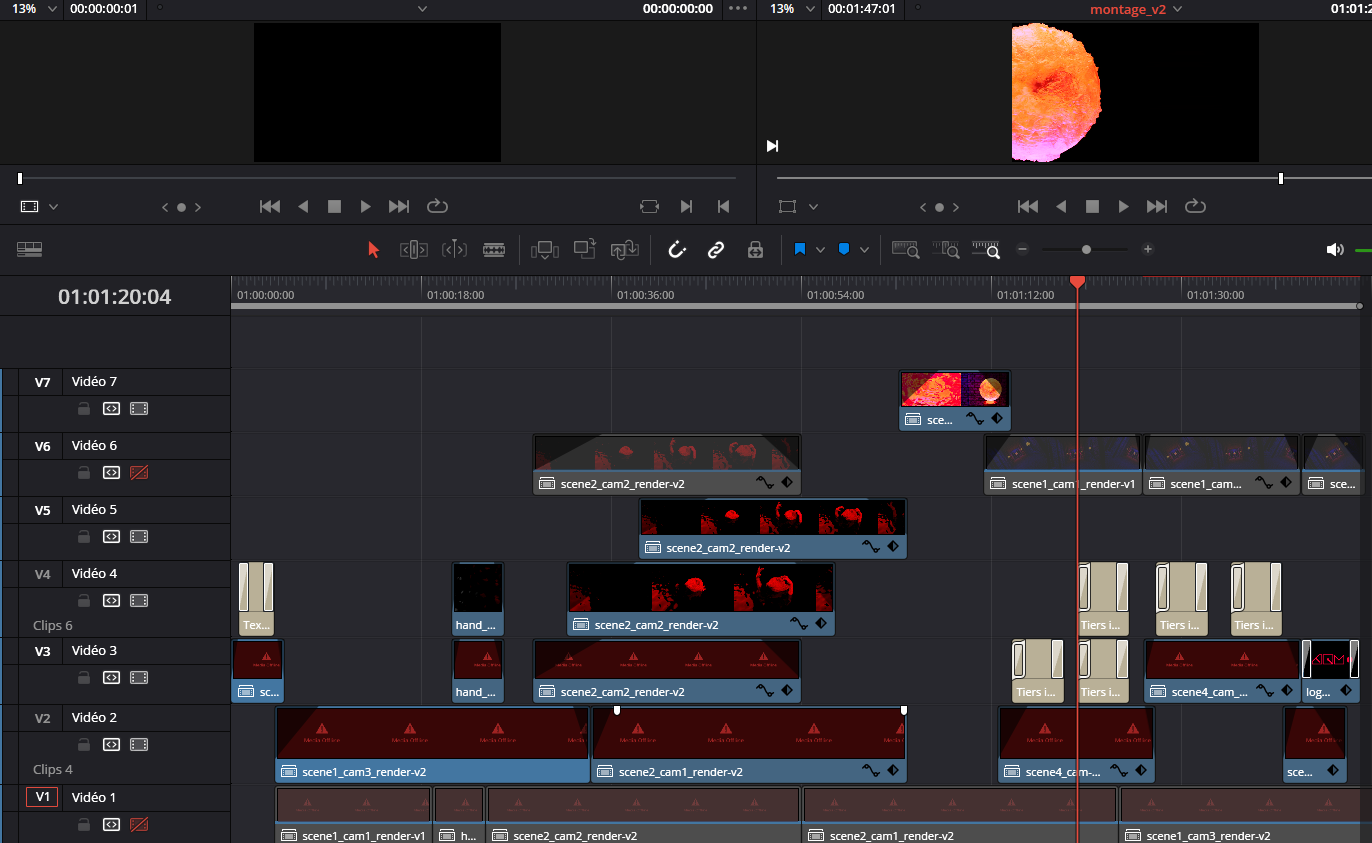Open the source clip name dropdown

(x=422, y=8)
